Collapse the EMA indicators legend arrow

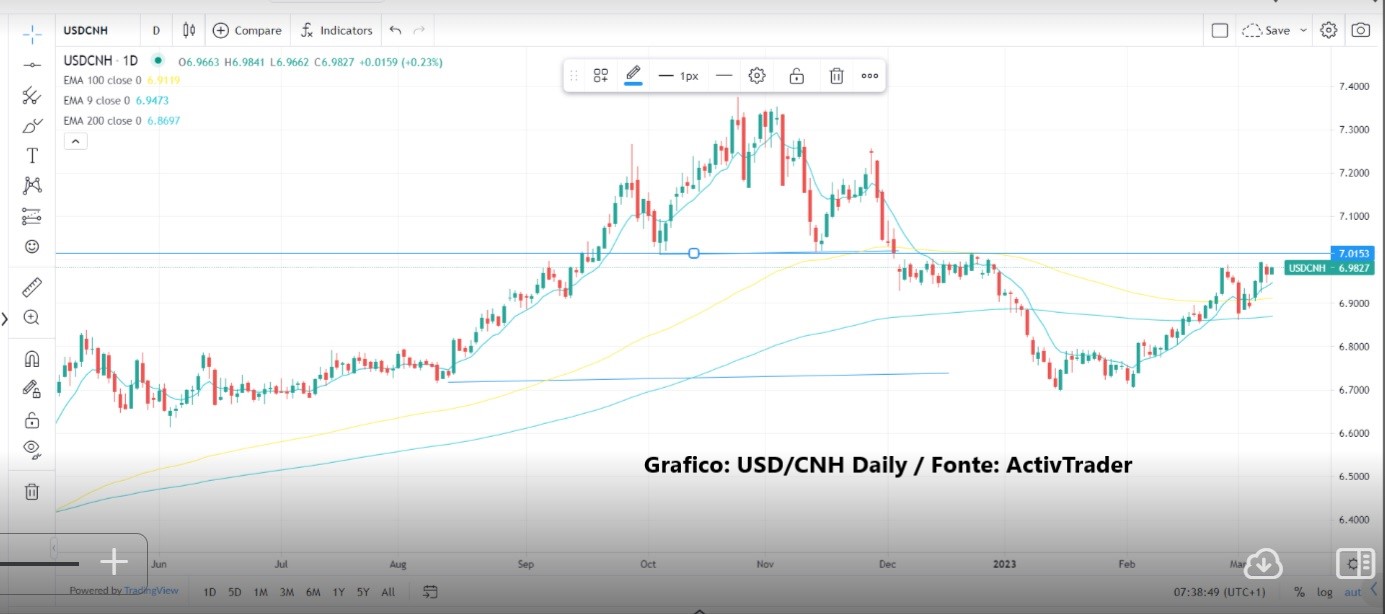(x=75, y=141)
